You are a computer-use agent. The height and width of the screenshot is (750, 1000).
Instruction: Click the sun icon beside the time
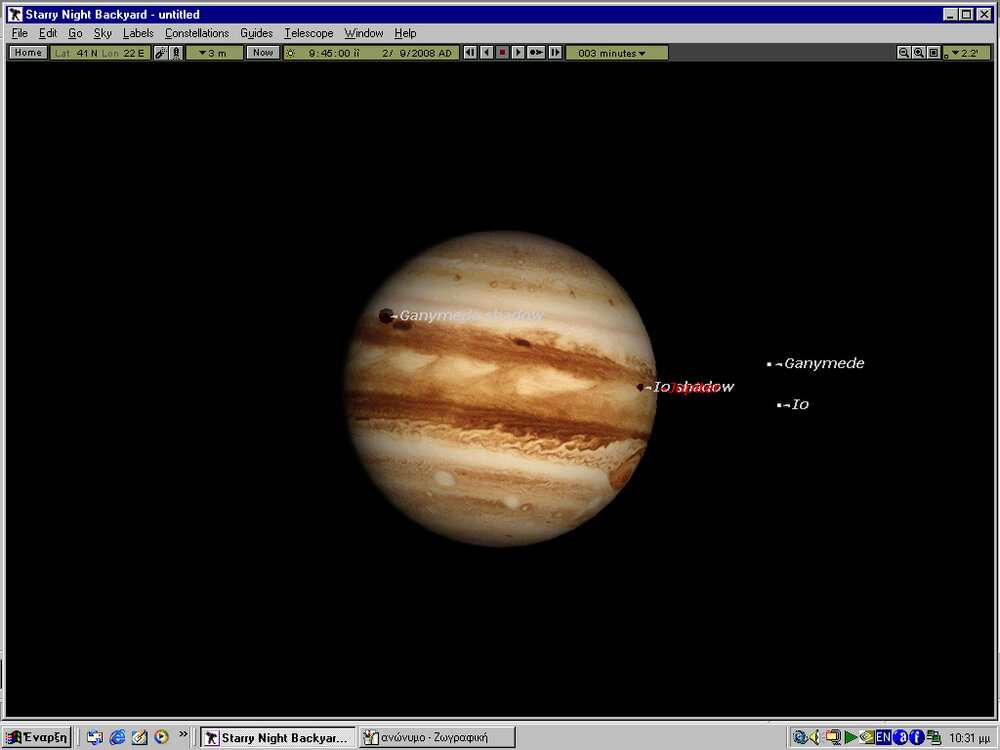(291, 53)
